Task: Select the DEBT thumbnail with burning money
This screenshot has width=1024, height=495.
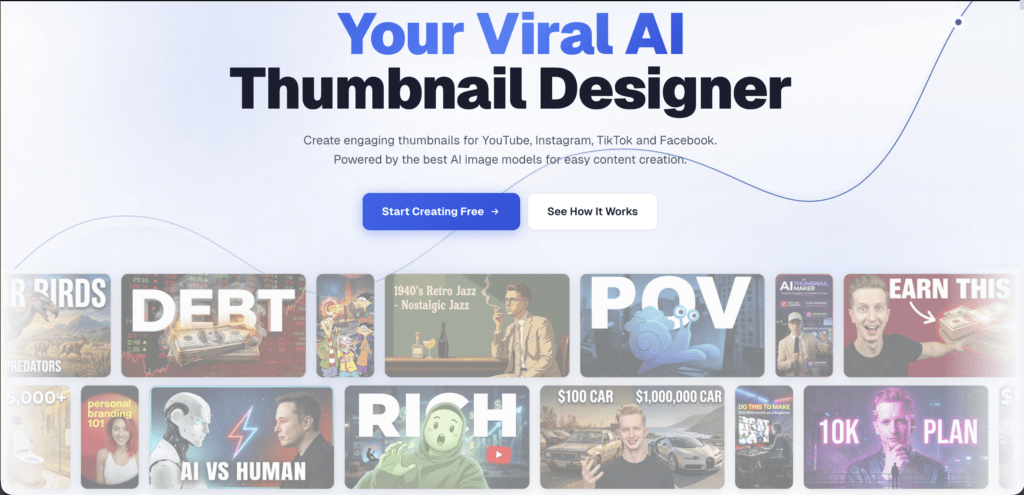Action: (214, 325)
